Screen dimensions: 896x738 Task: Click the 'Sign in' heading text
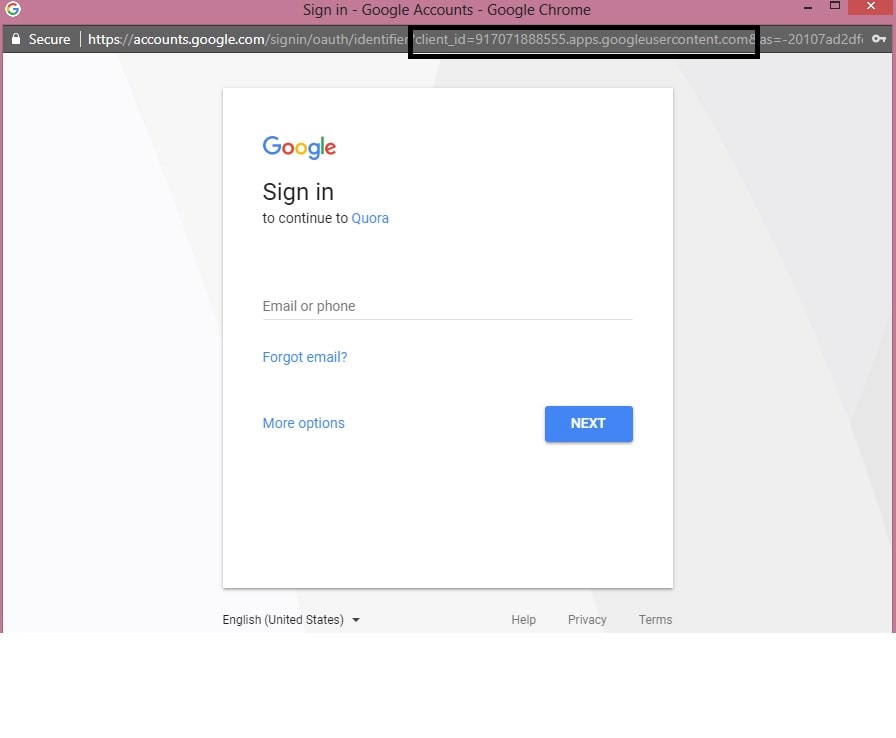(x=298, y=192)
